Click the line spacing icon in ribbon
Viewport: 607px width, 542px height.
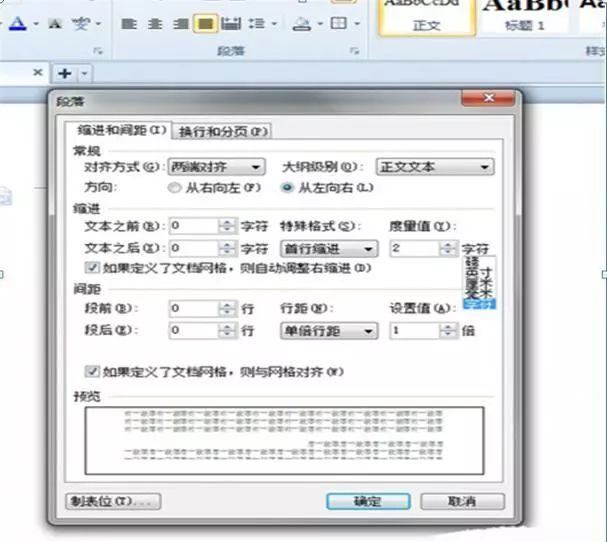pyautogui.click(x=257, y=24)
